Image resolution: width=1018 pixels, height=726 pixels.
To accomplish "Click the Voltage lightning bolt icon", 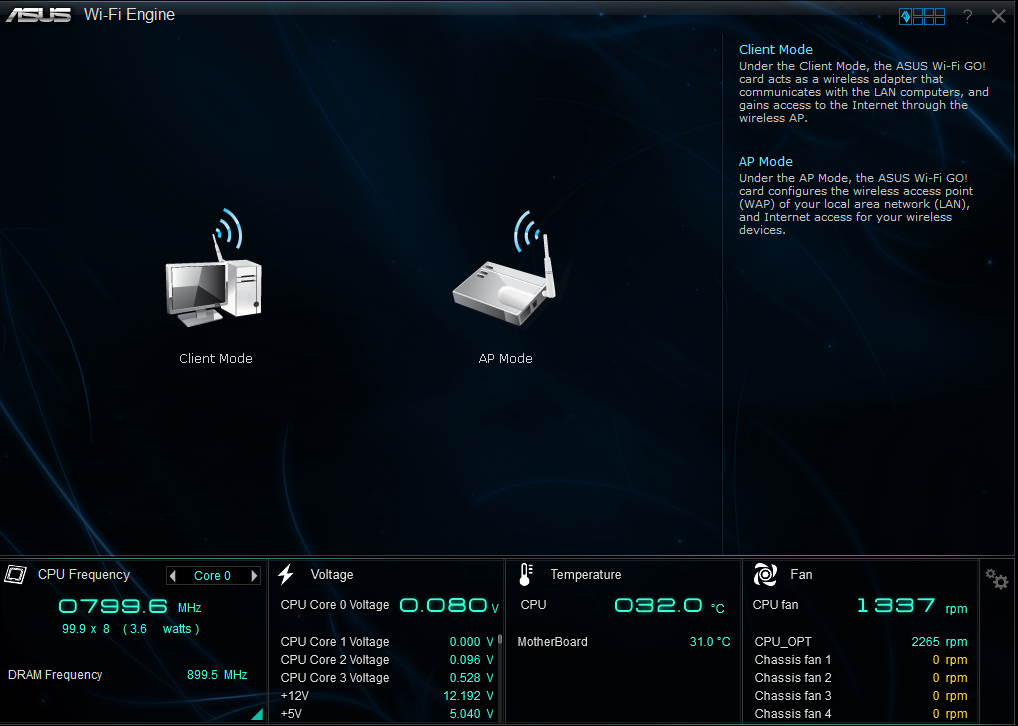I will tap(286, 574).
